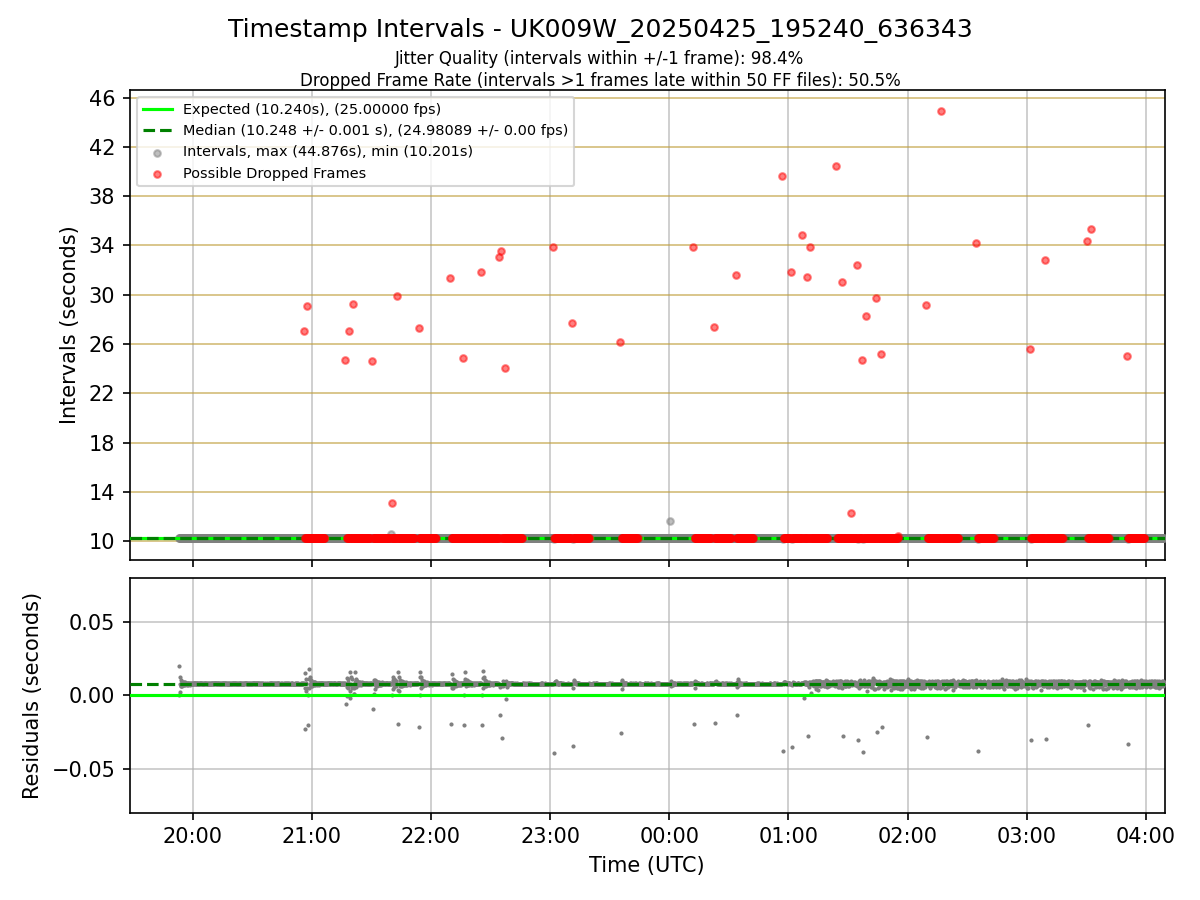Click the 'Intervals (seconds)' y-axis label

pos(69,325)
